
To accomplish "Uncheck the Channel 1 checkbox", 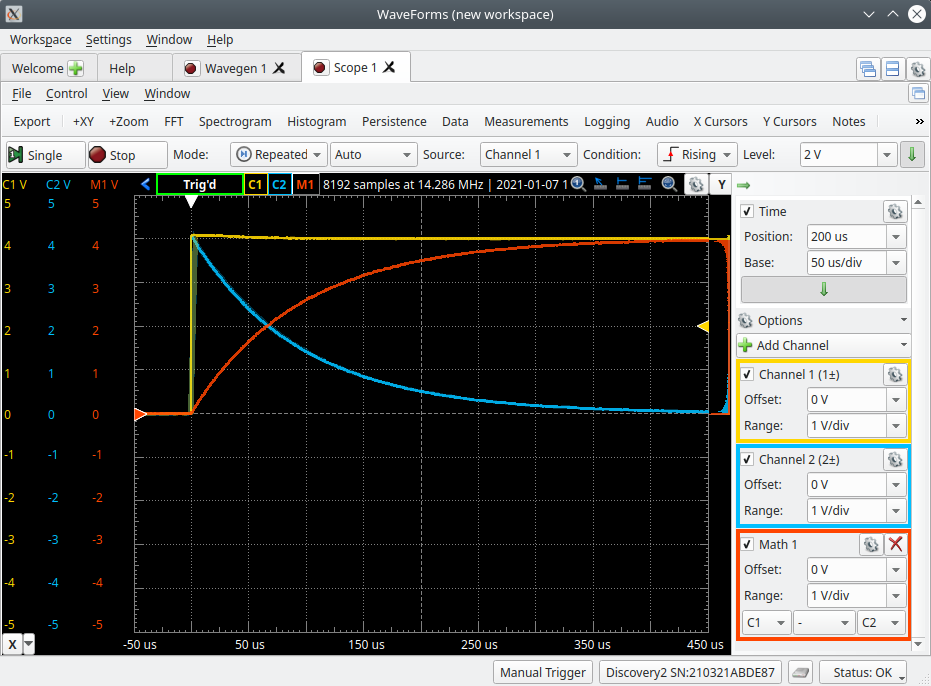I will [747, 375].
